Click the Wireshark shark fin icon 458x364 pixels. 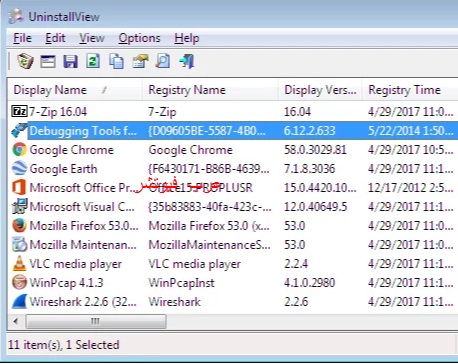click(19, 301)
